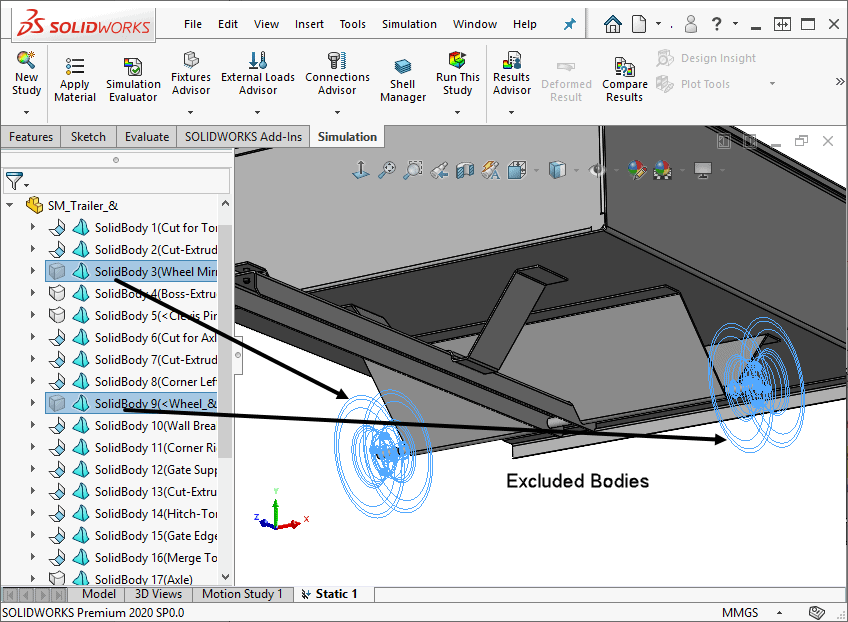Open the units MMGS dropdown arrow
848x622 pixels.
pyautogui.click(x=779, y=613)
